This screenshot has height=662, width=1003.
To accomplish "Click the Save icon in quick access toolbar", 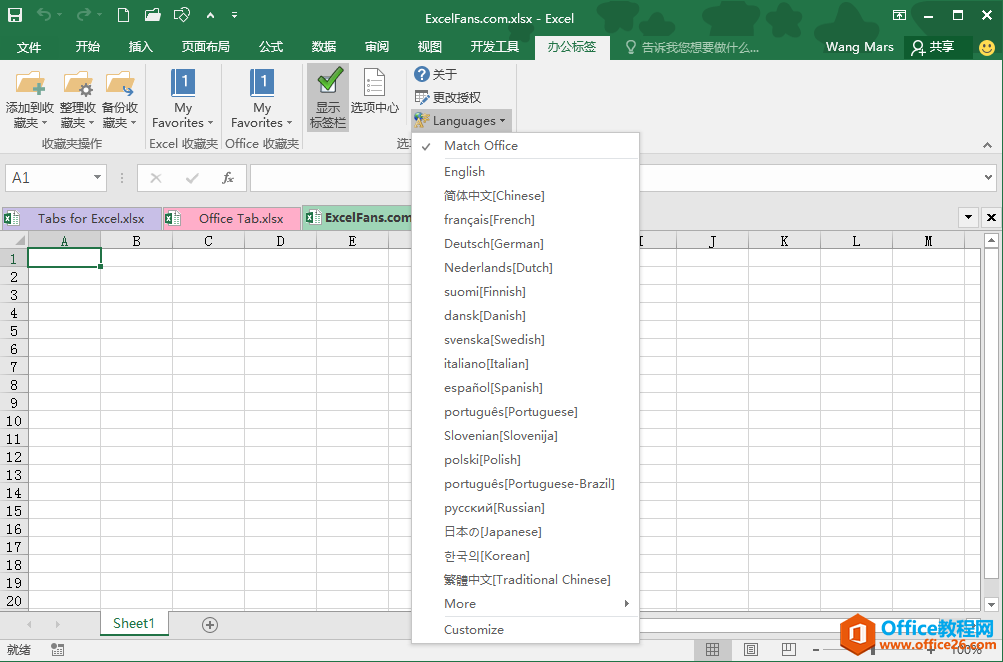I will pyautogui.click(x=14, y=15).
